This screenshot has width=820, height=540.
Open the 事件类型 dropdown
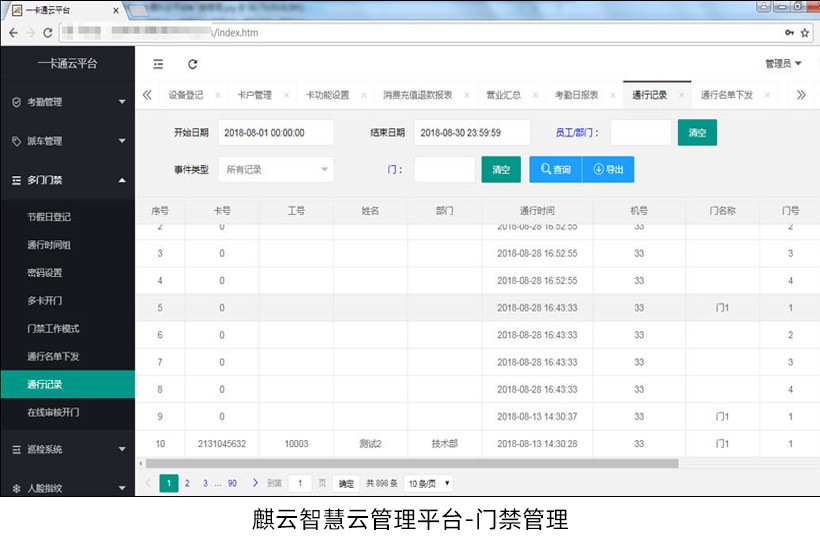pyautogui.click(x=276, y=170)
